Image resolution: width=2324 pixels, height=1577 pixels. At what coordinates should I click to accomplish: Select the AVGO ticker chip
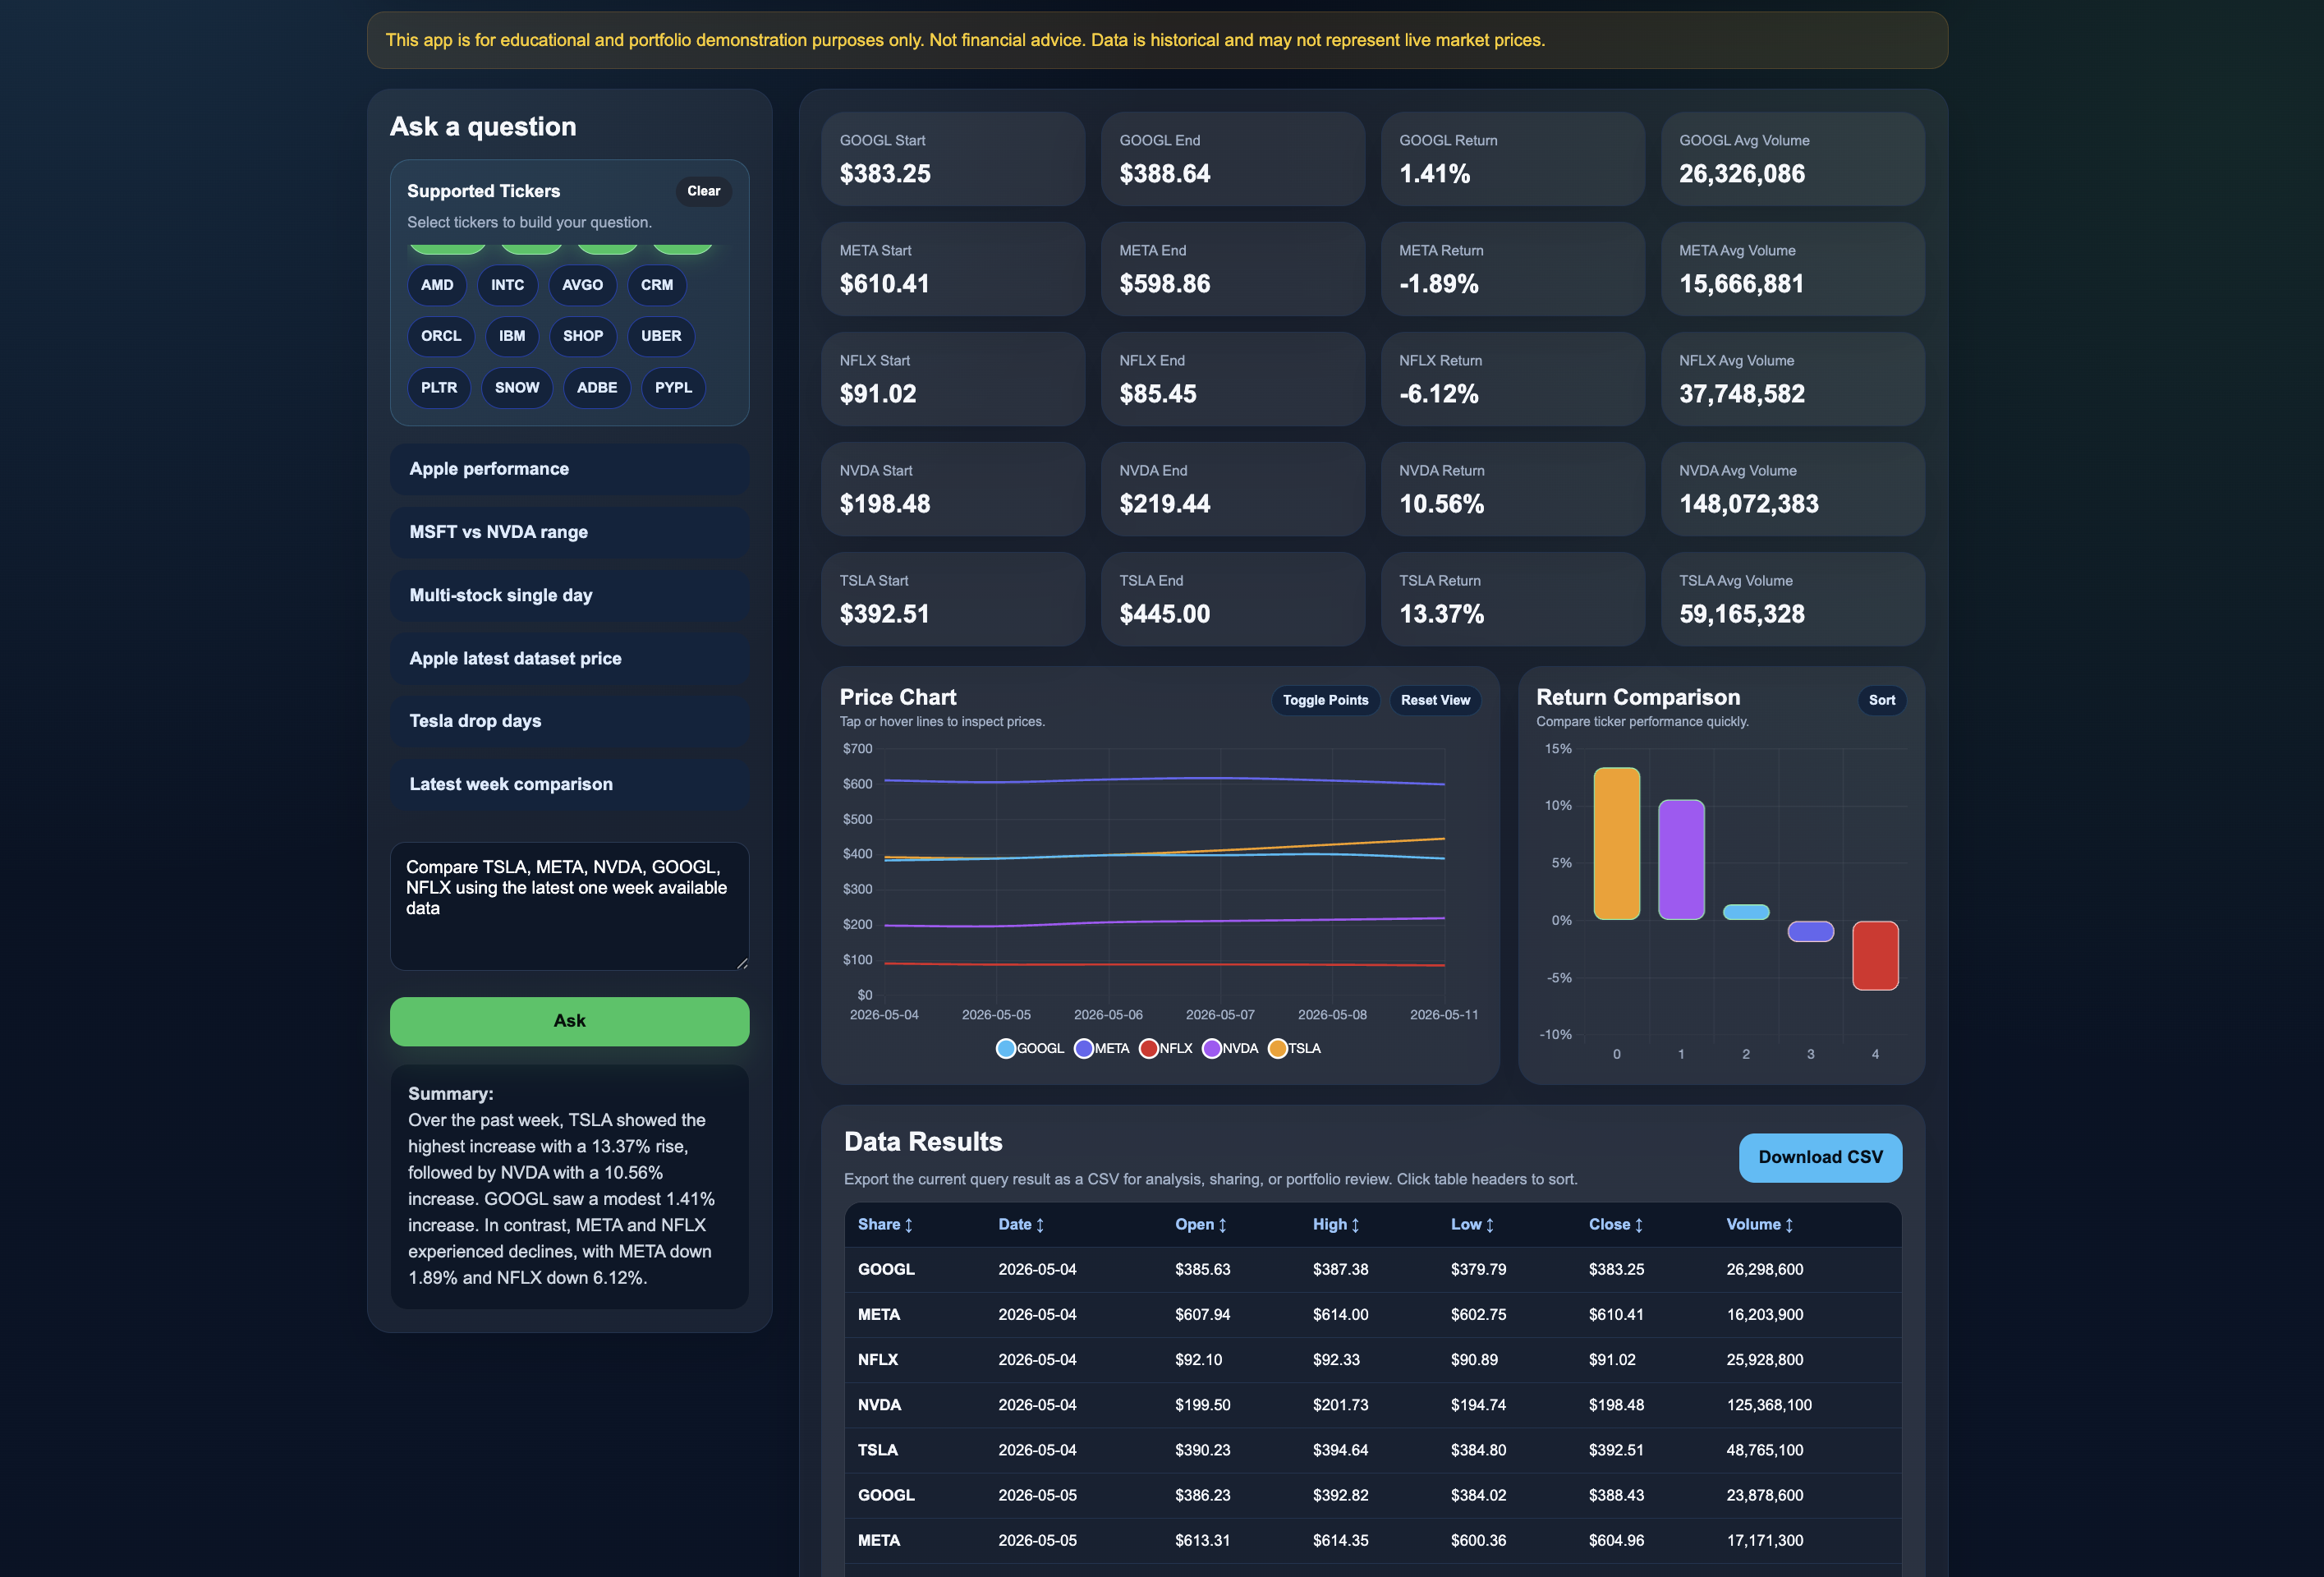582,285
